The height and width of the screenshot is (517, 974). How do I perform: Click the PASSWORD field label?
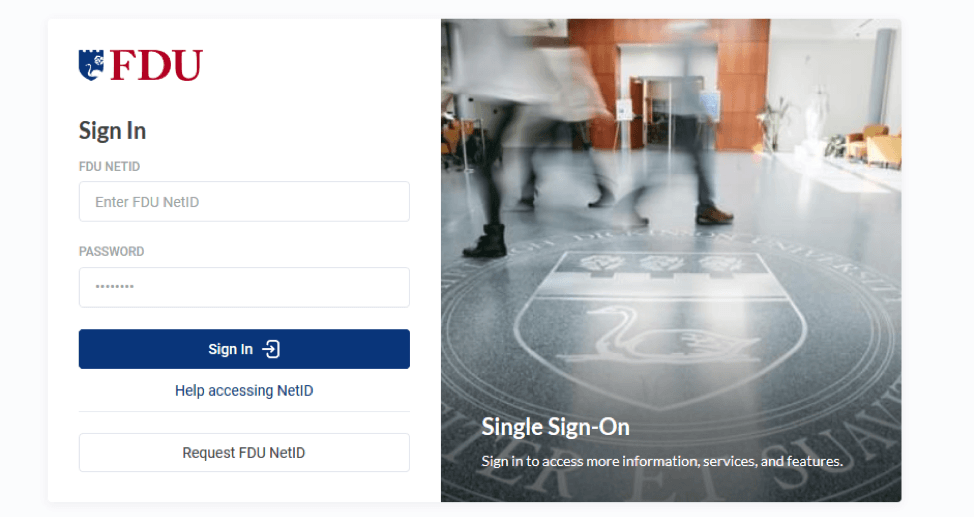pos(111,252)
